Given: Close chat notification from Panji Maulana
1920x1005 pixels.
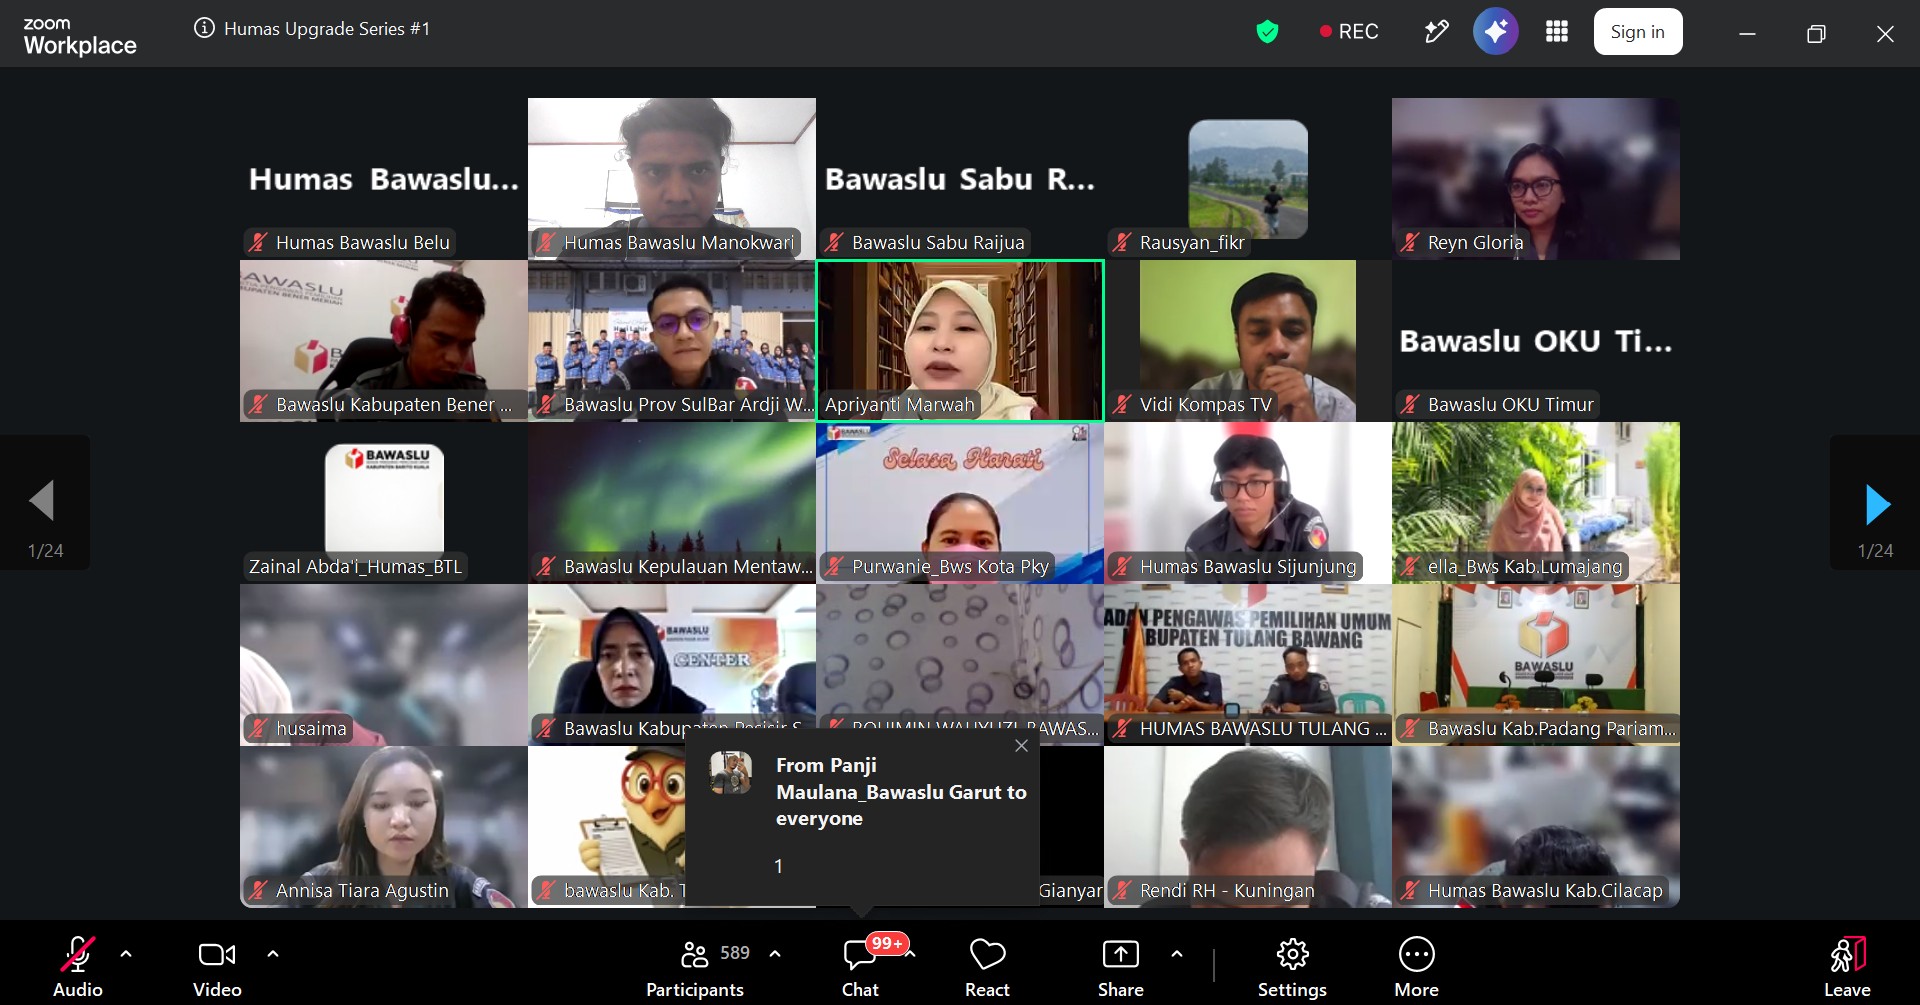Looking at the screenshot, I should pyautogui.click(x=1021, y=746).
